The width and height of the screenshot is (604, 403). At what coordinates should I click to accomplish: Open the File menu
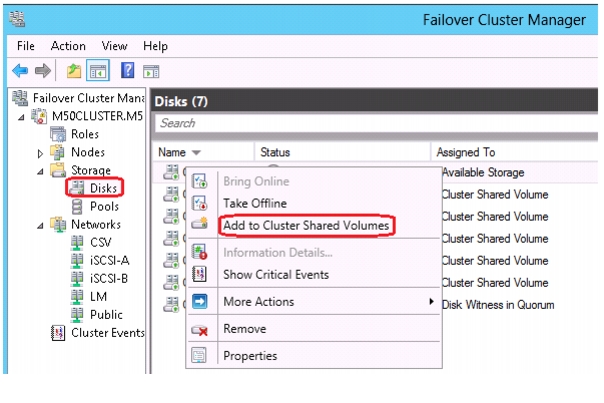(26, 46)
